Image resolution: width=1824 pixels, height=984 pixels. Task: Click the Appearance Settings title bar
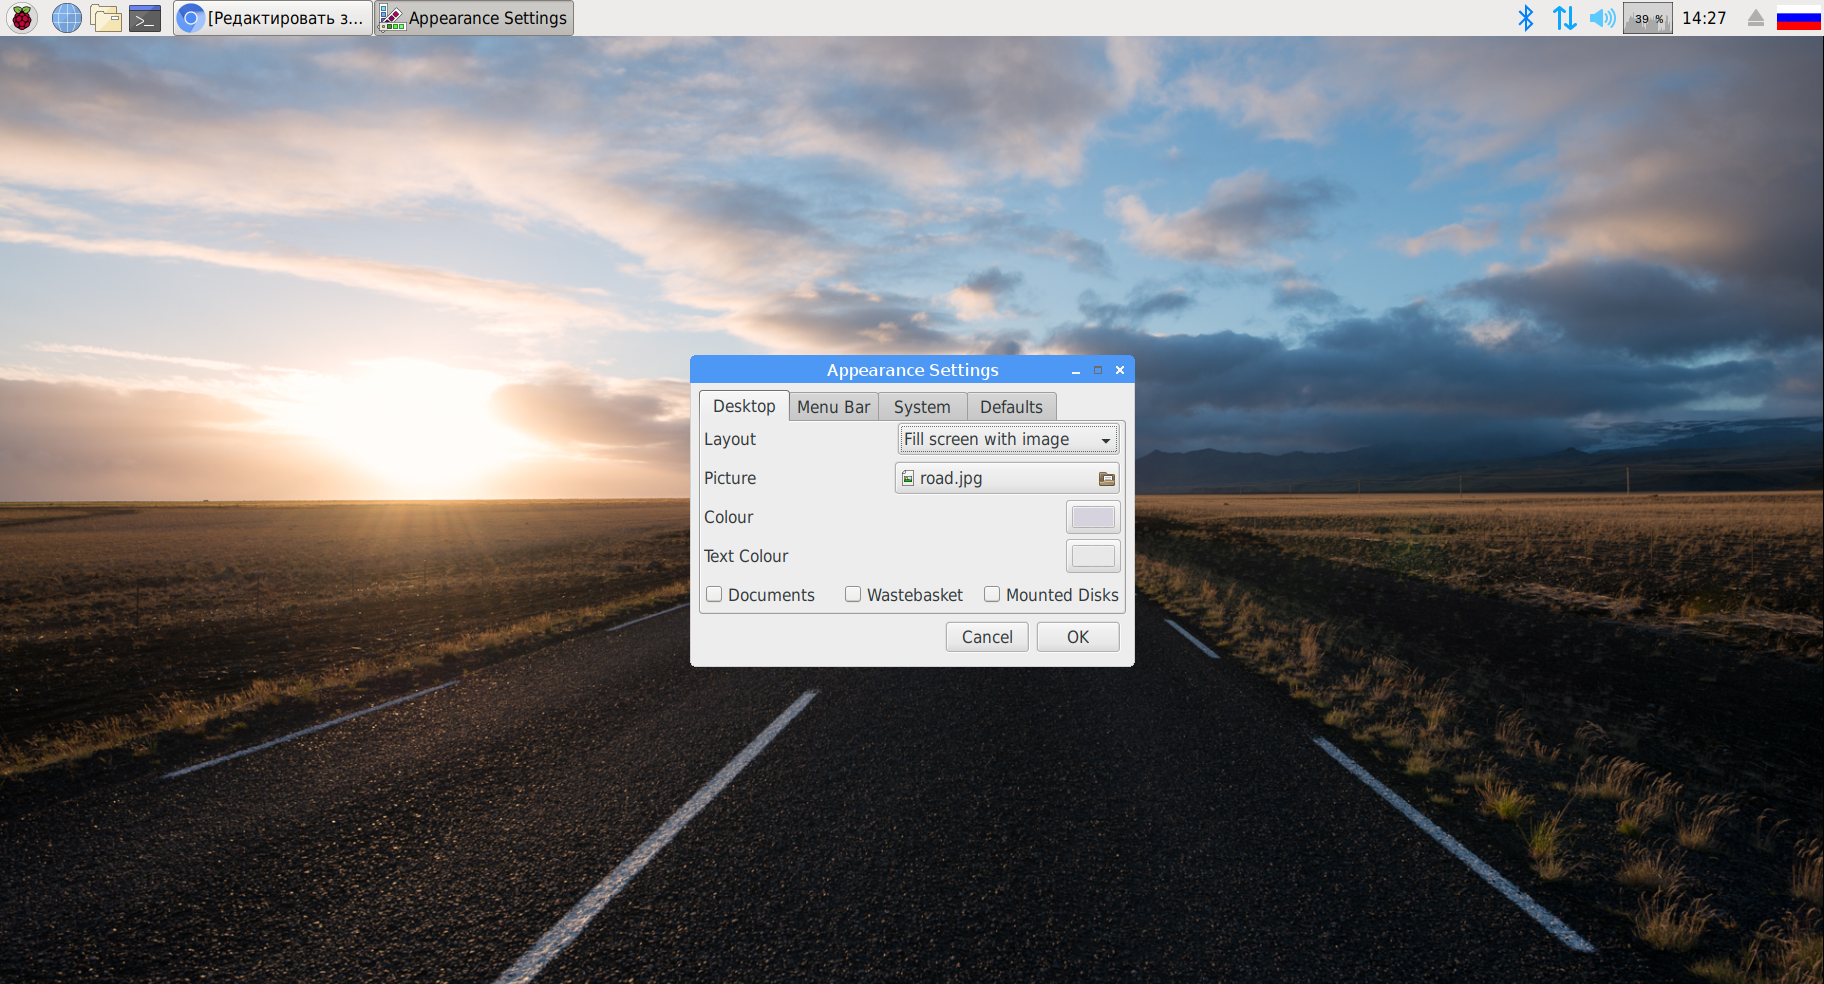click(912, 370)
